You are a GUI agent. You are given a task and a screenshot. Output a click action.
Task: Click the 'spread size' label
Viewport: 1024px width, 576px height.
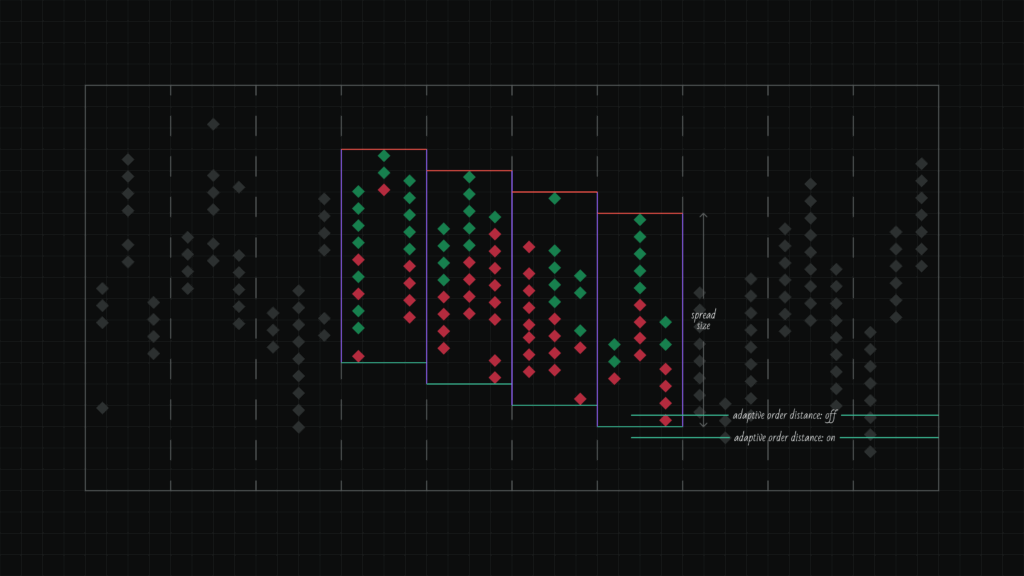703,320
